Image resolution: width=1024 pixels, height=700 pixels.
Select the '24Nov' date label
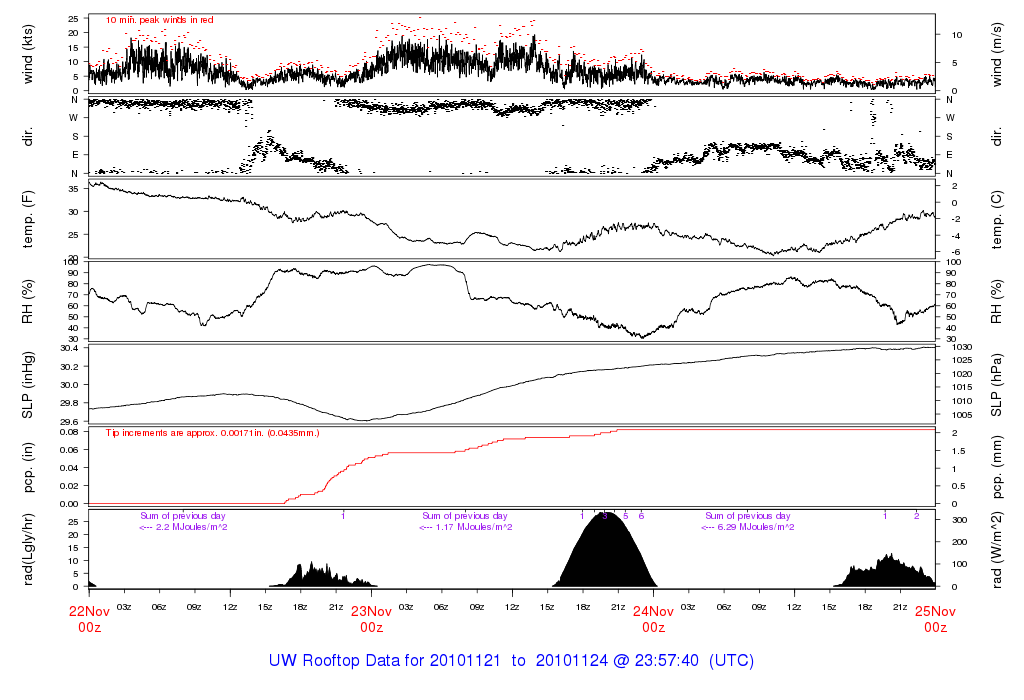coord(654,612)
